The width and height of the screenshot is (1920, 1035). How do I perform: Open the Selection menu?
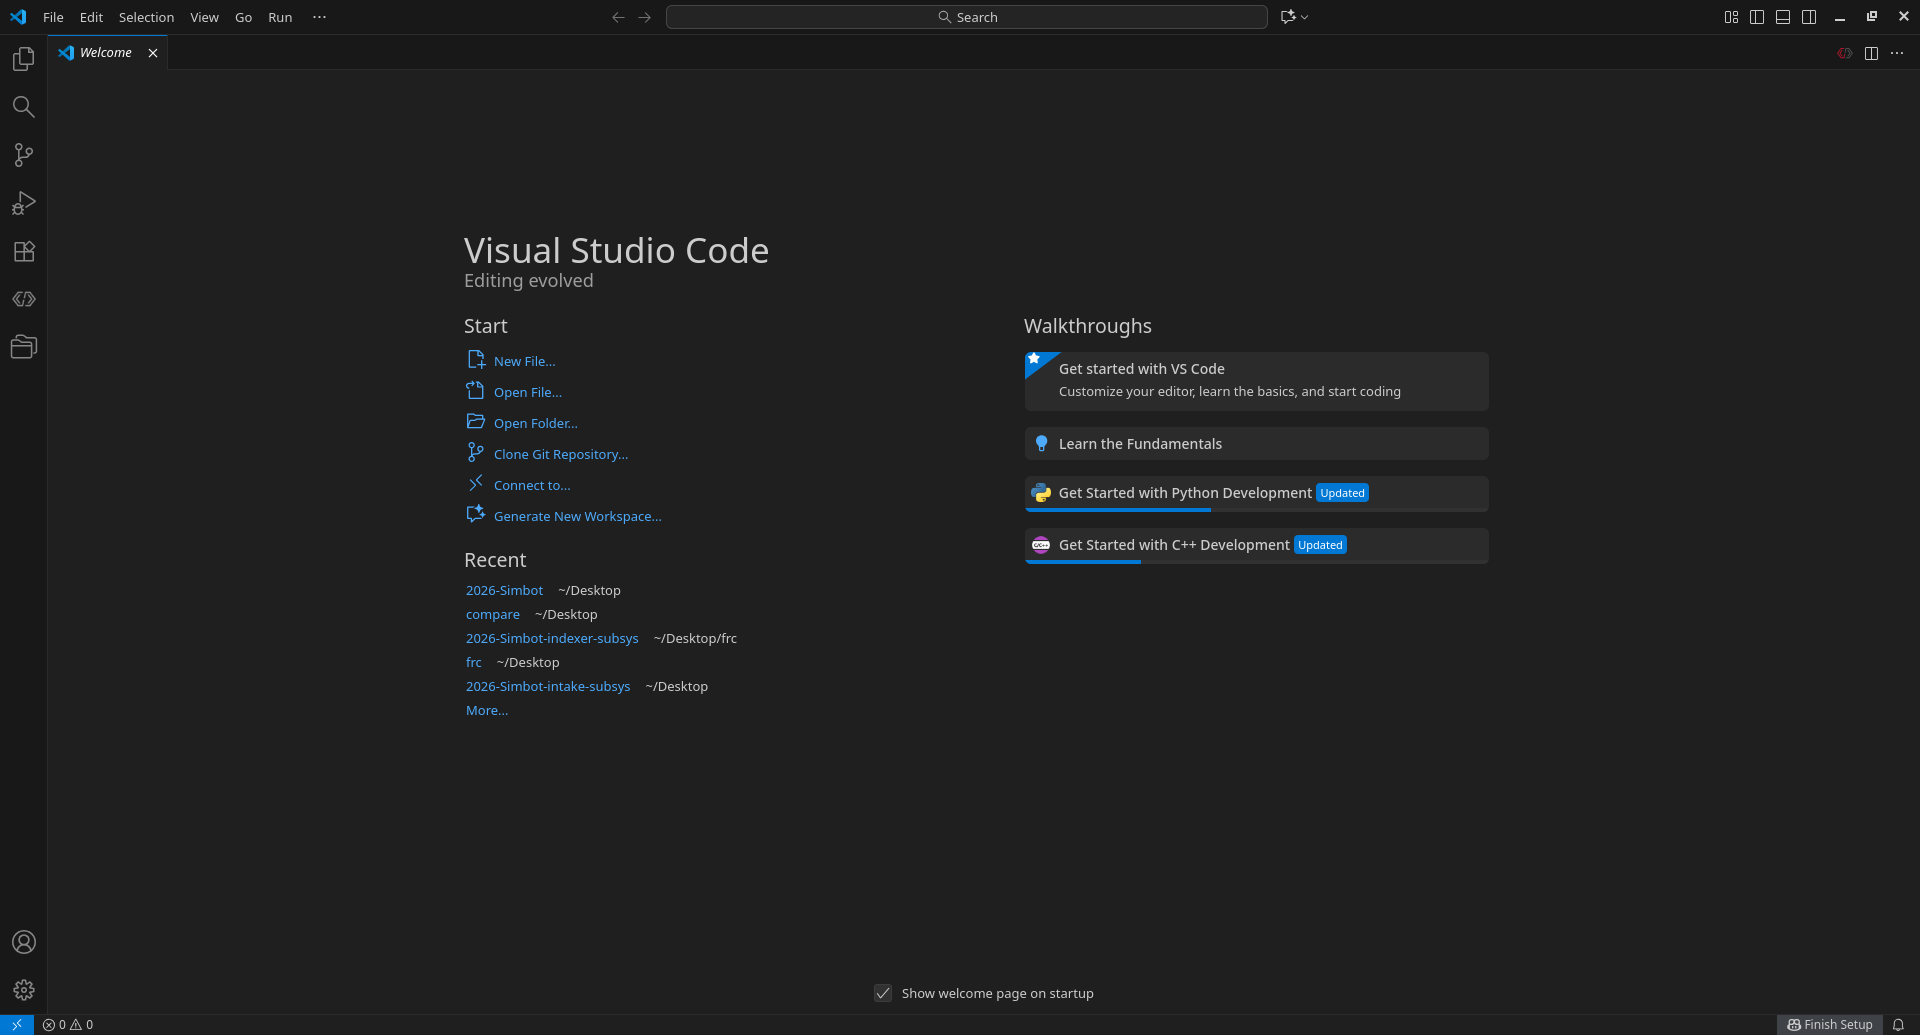(x=146, y=17)
